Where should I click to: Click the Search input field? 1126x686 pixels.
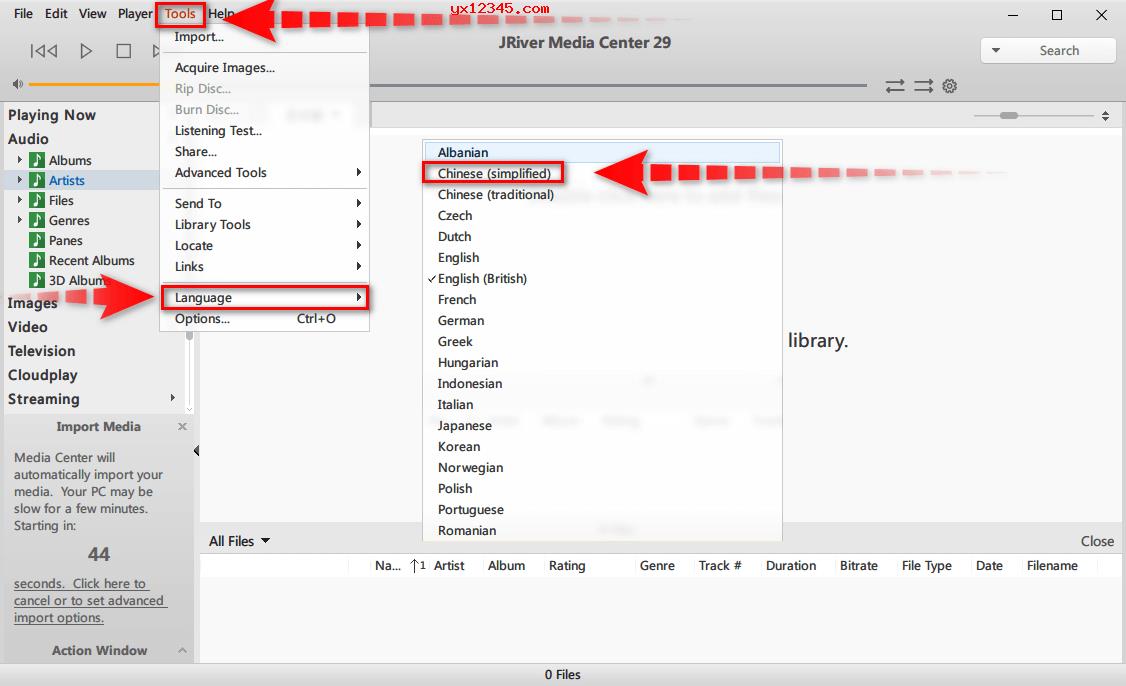point(1059,50)
